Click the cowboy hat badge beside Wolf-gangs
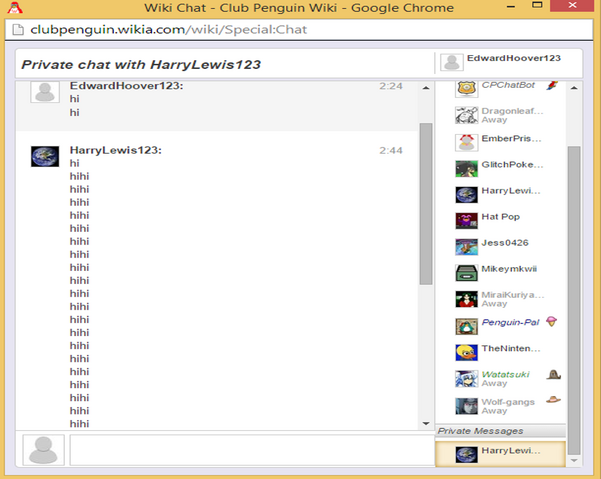 click(553, 400)
